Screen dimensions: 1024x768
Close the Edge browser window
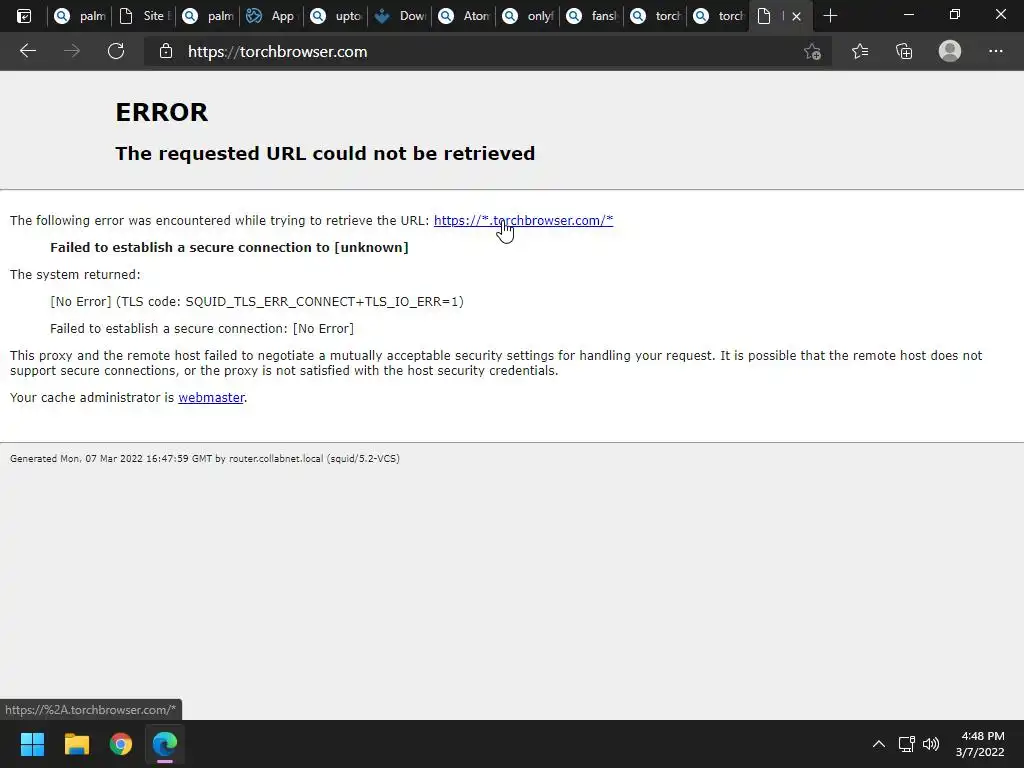(1000, 15)
